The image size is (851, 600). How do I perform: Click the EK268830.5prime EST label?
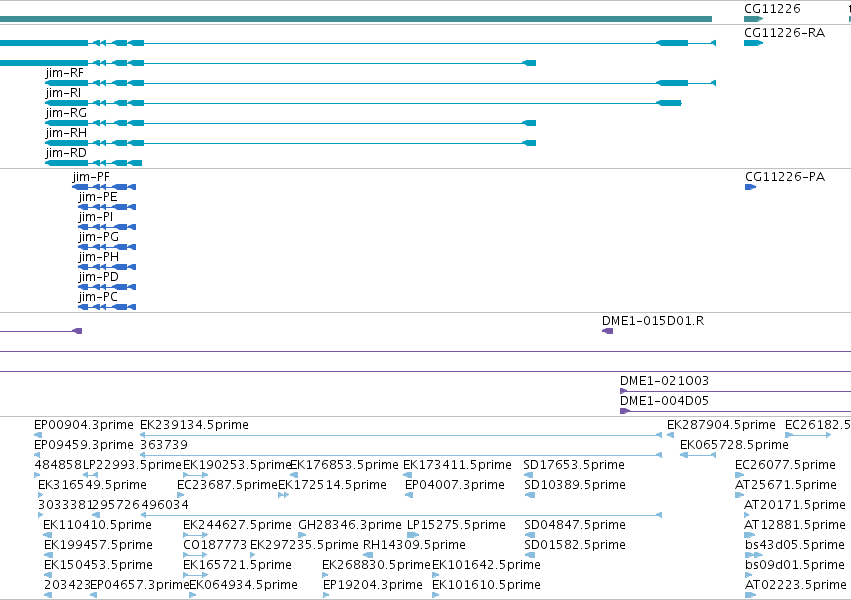click(x=376, y=566)
